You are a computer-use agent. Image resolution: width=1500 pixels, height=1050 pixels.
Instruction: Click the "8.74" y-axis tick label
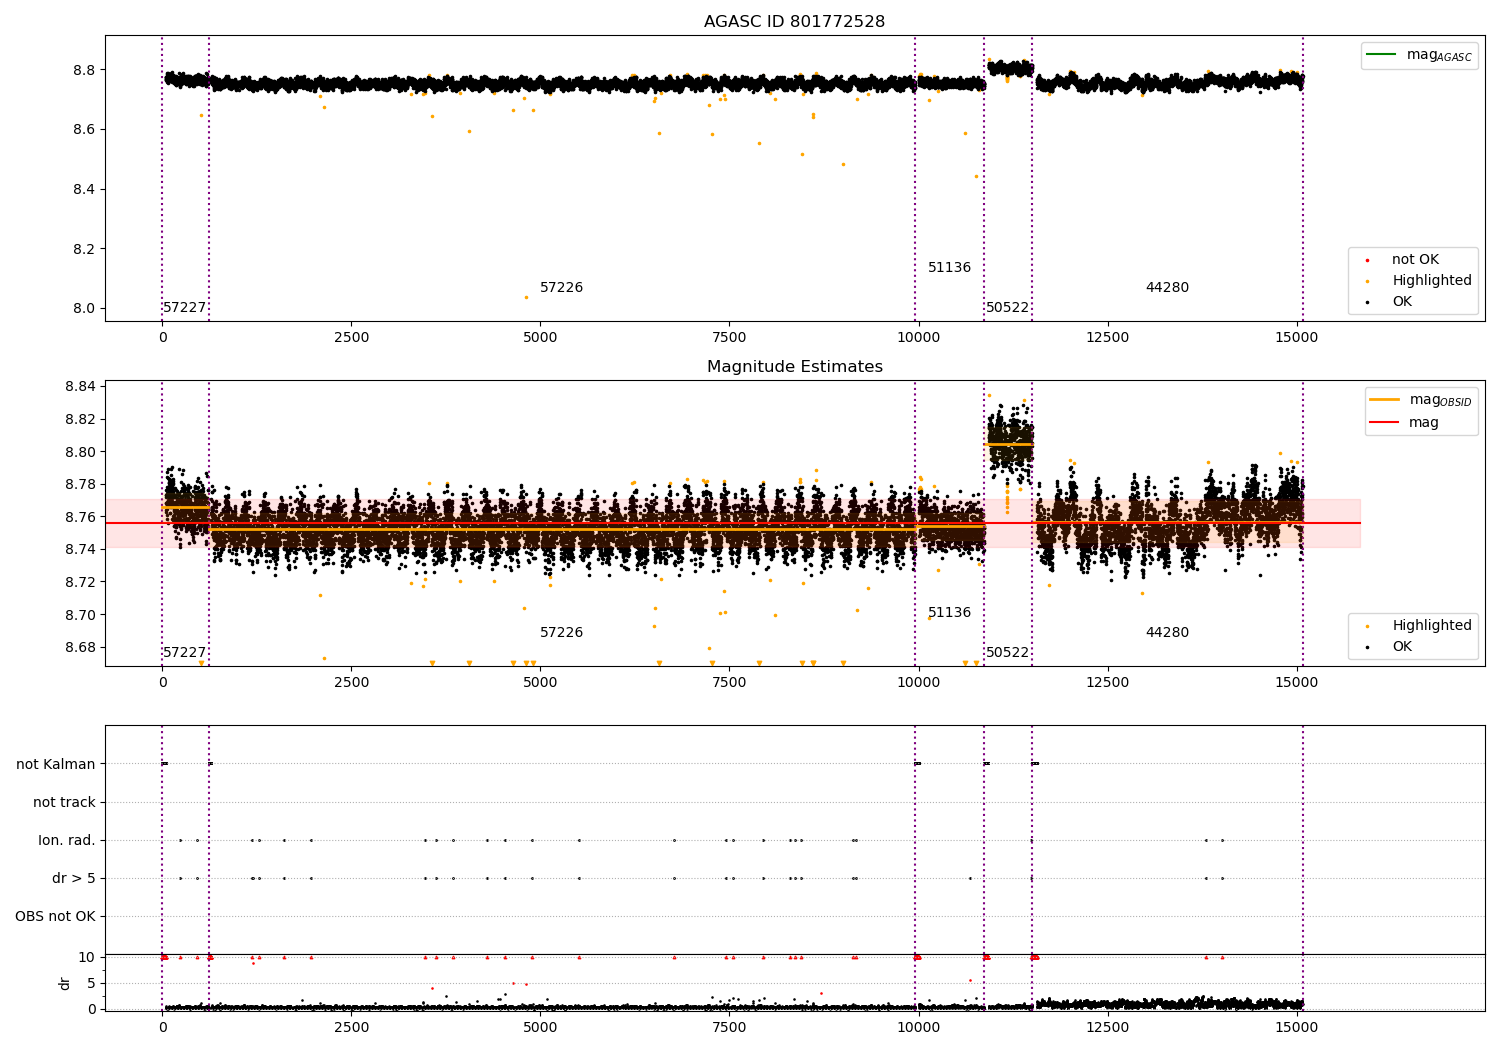click(80, 550)
